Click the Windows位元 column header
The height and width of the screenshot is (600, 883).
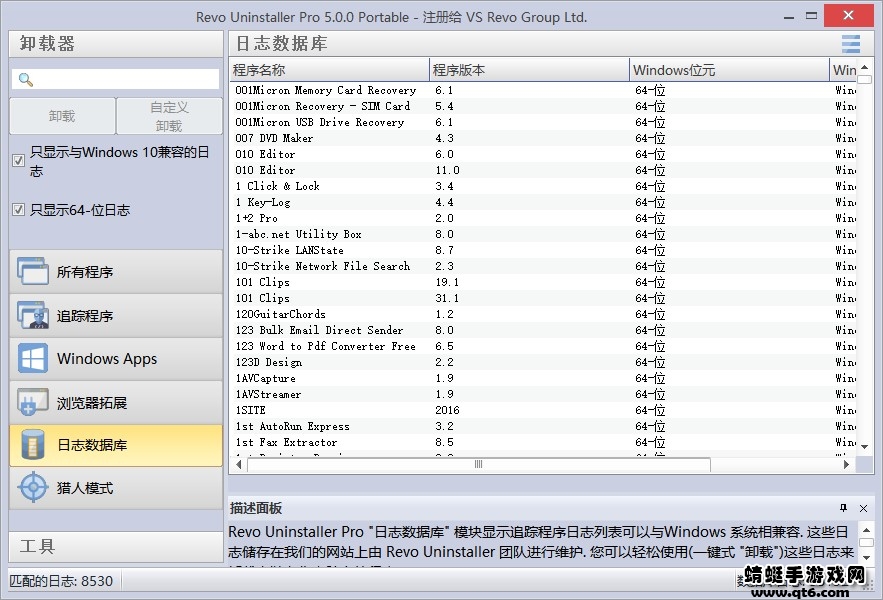pos(728,70)
